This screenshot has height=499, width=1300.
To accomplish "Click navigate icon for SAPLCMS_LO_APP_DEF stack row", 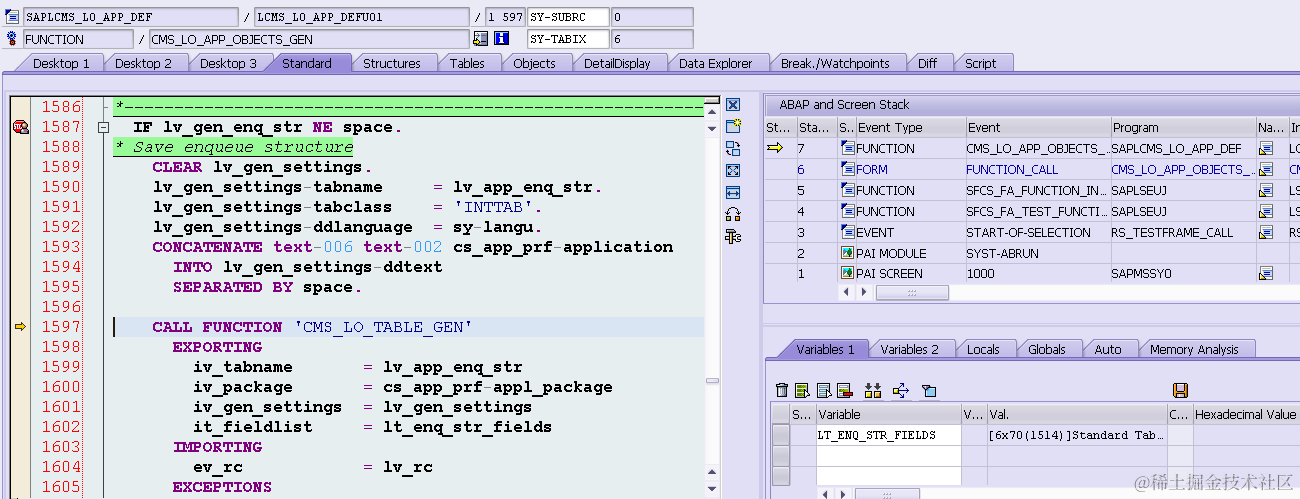I will pyautogui.click(x=1266, y=149).
